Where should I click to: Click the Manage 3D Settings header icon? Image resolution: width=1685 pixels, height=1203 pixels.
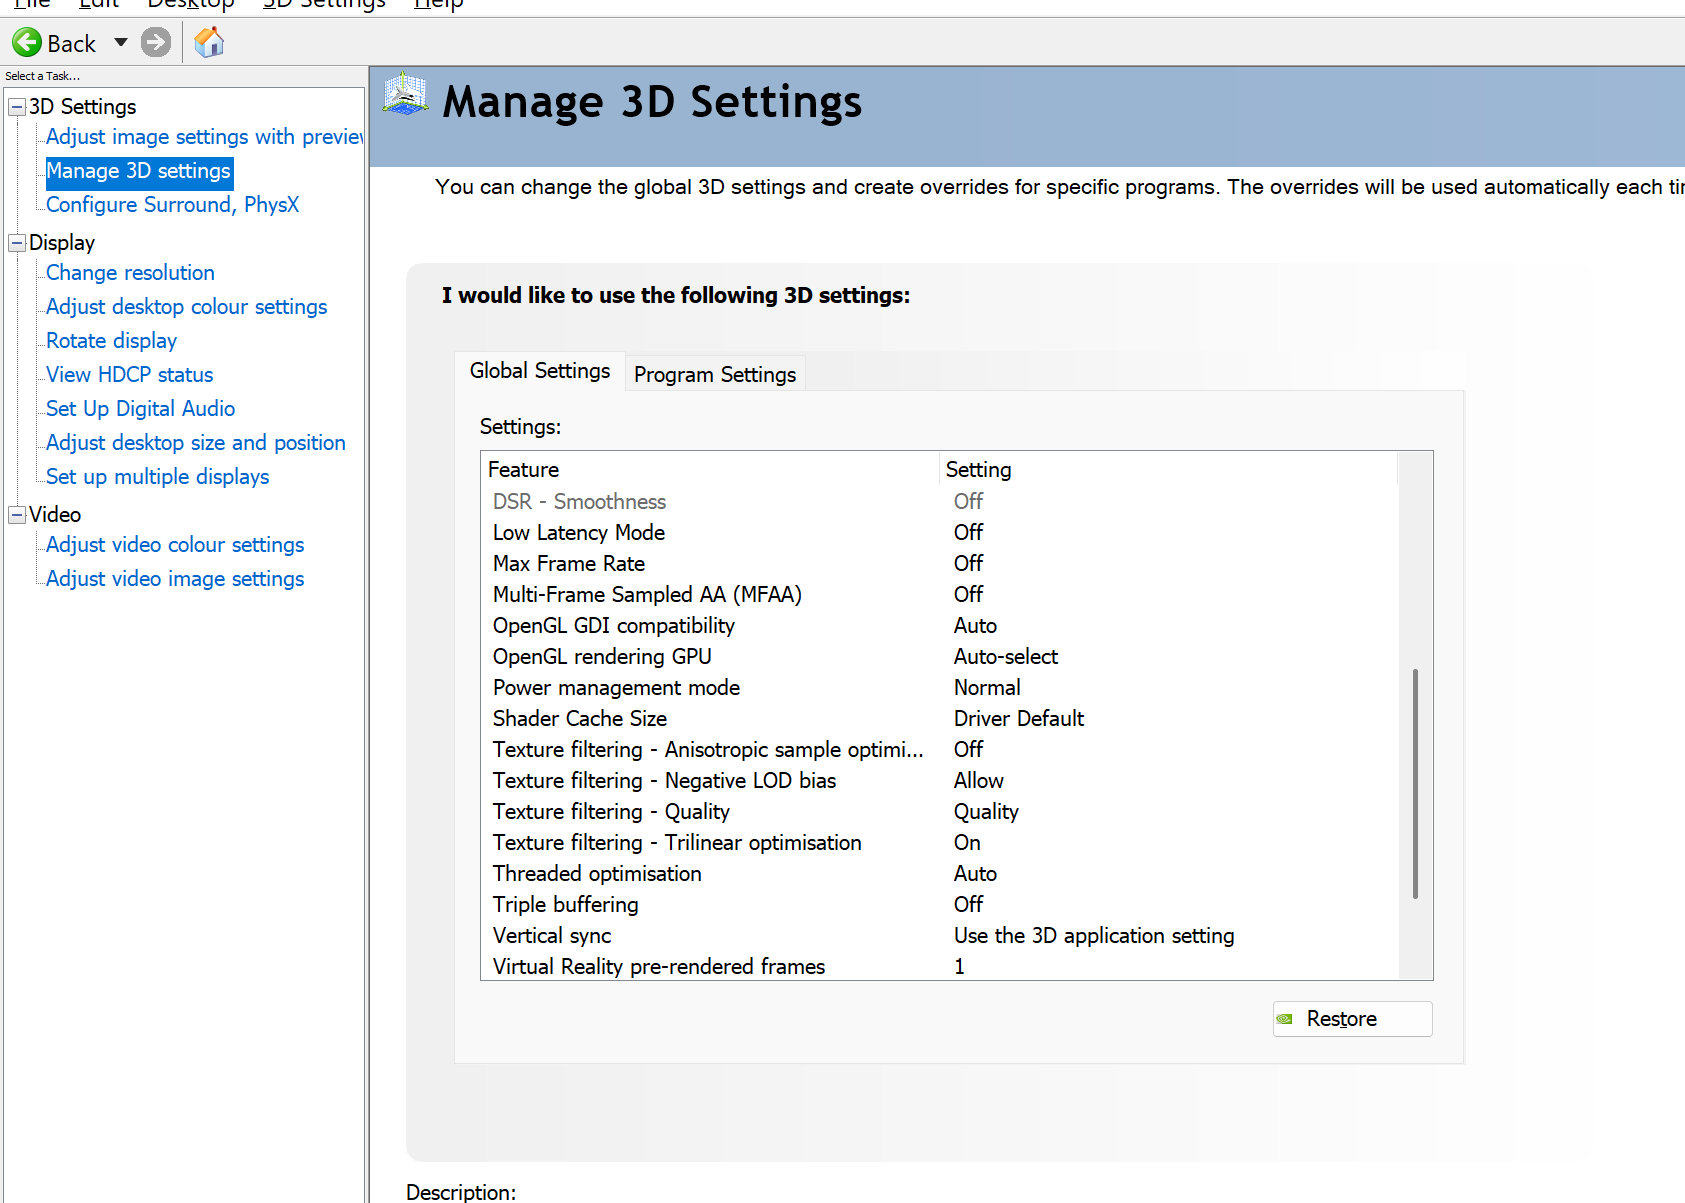pos(406,95)
